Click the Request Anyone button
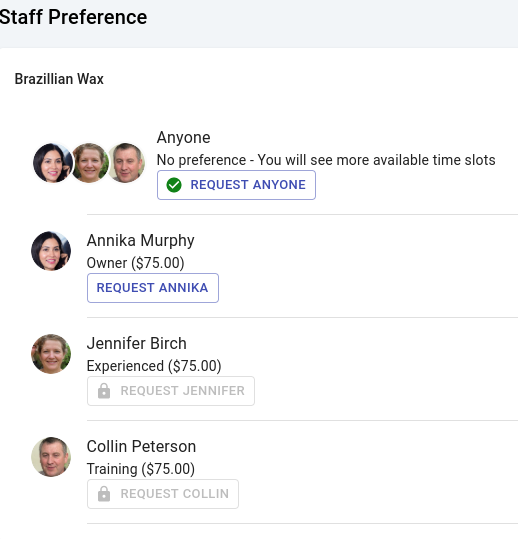Viewport: 518px width, 539px height. point(236,185)
